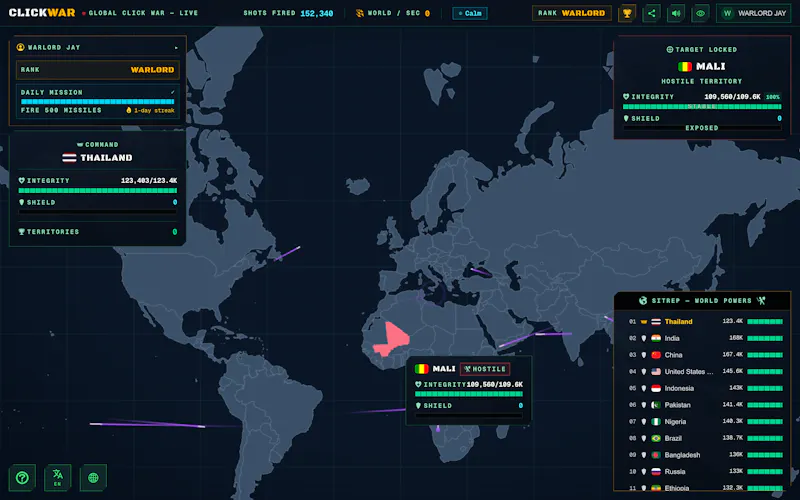Image resolution: width=800 pixels, height=500 pixels.
Task: Click the Warlord Jay avatar icon in the profile panel
Action: pos(20,47)
